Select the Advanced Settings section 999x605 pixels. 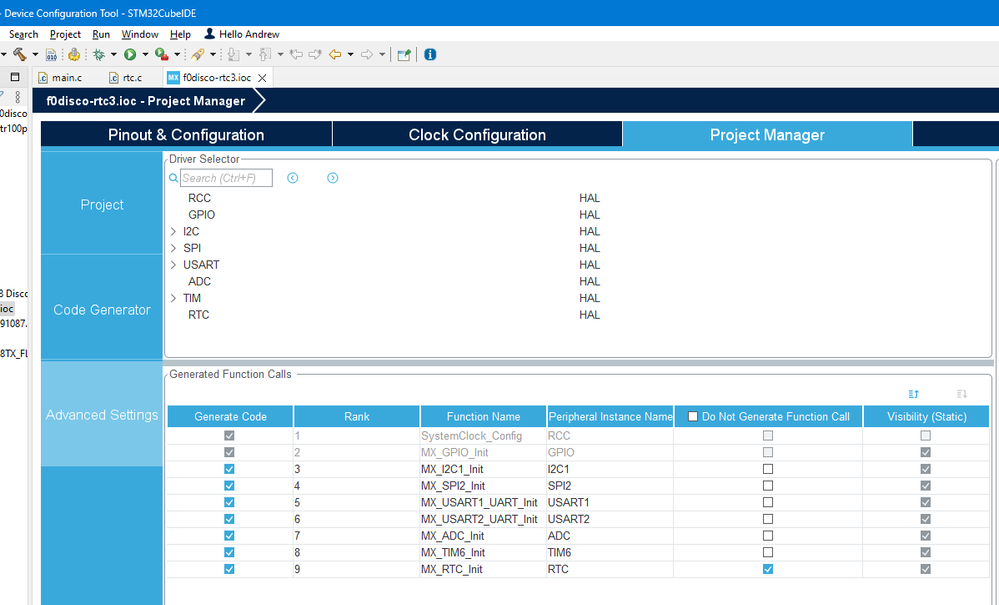click(x=102, y=415)
